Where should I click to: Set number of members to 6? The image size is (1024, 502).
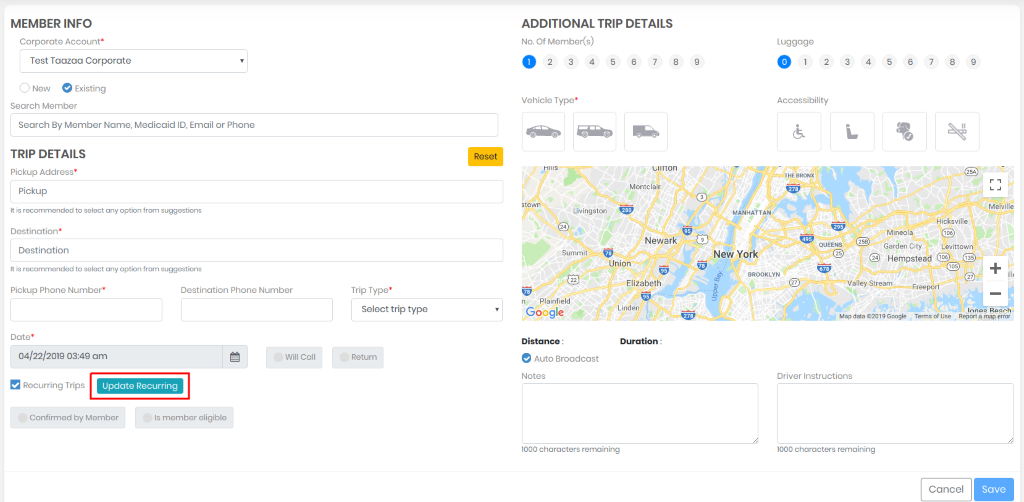(x=633, y=62)
